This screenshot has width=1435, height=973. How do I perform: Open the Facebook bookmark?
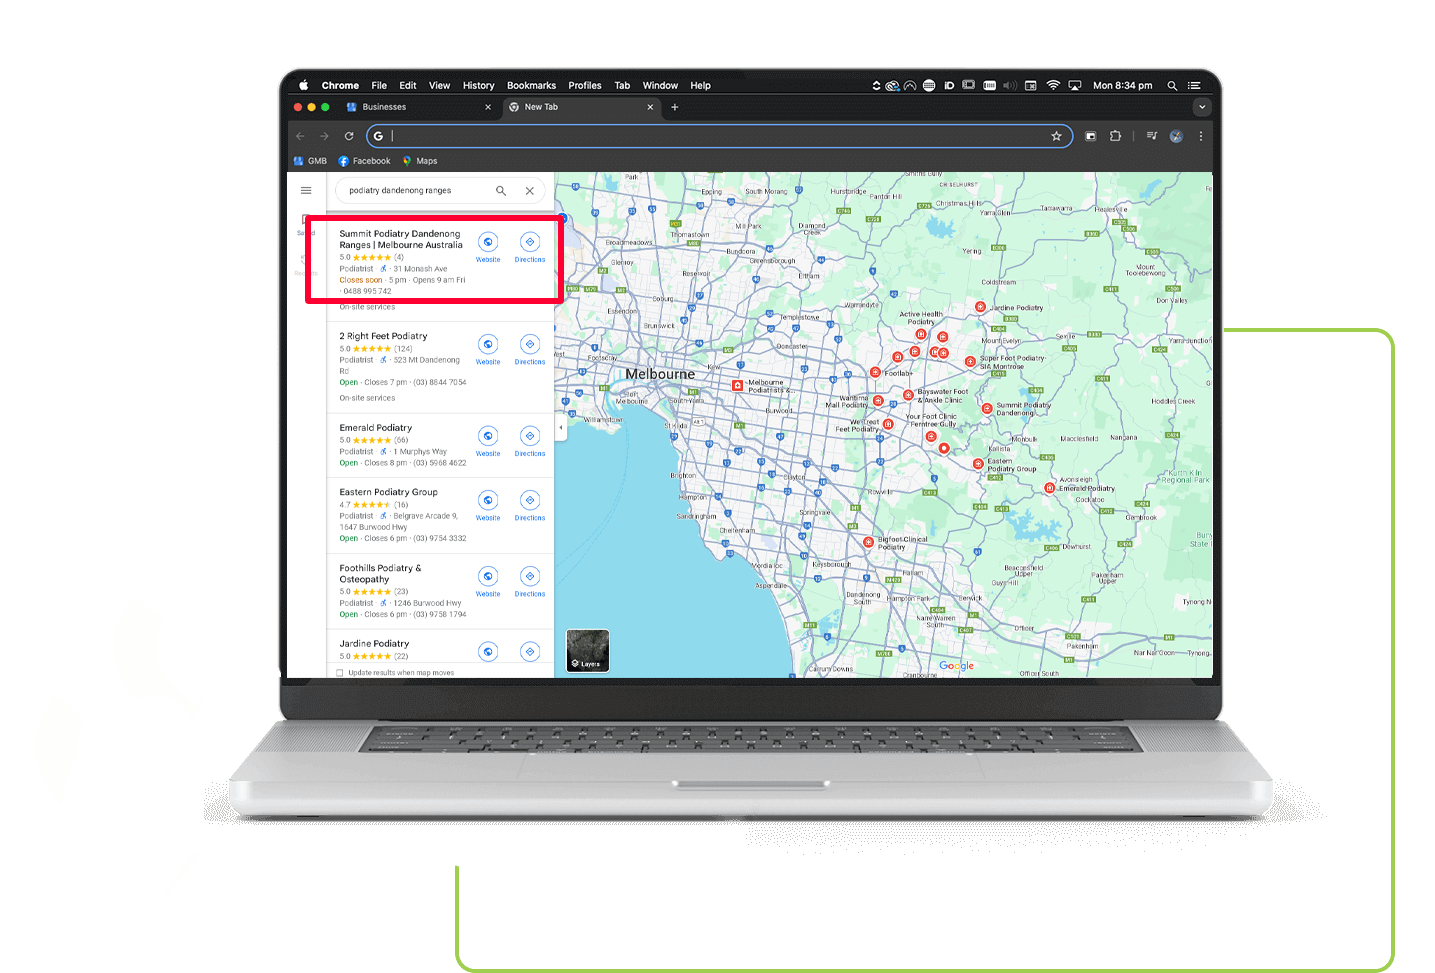(364, 161)
